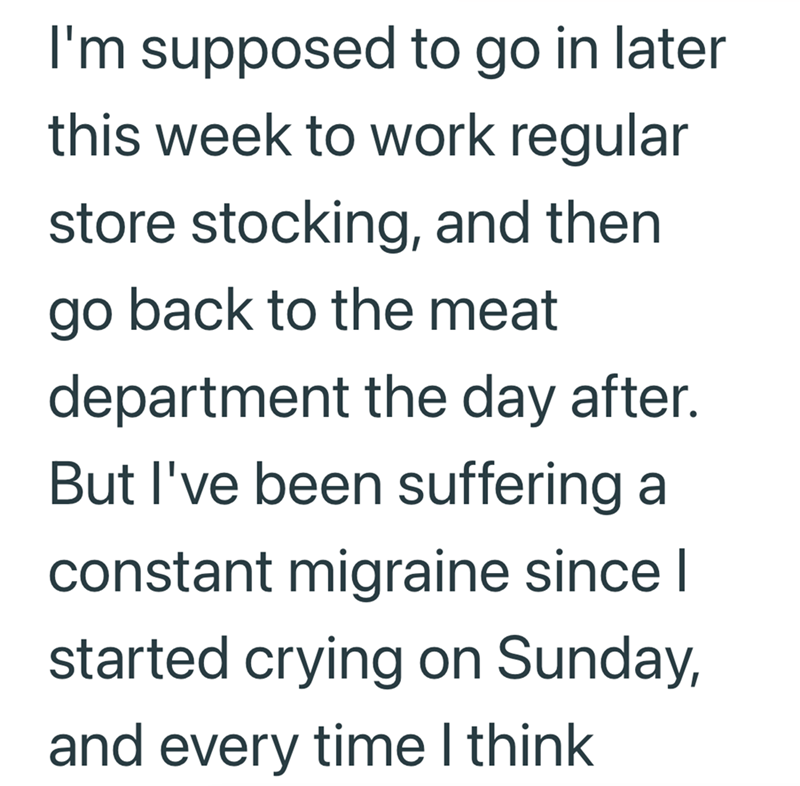Click the word "store" in third line
The height and width of the screenshot is (786, 800).
(x=112, y=224)
